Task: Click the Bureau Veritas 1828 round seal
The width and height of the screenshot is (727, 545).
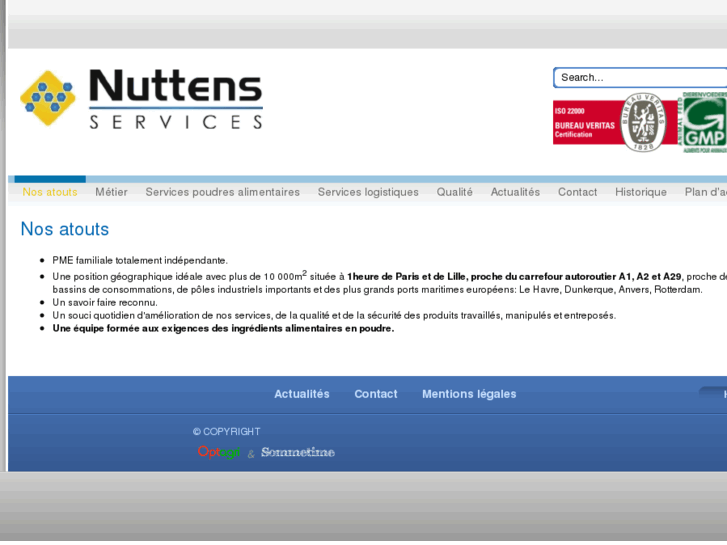Action: coord(643,122)
